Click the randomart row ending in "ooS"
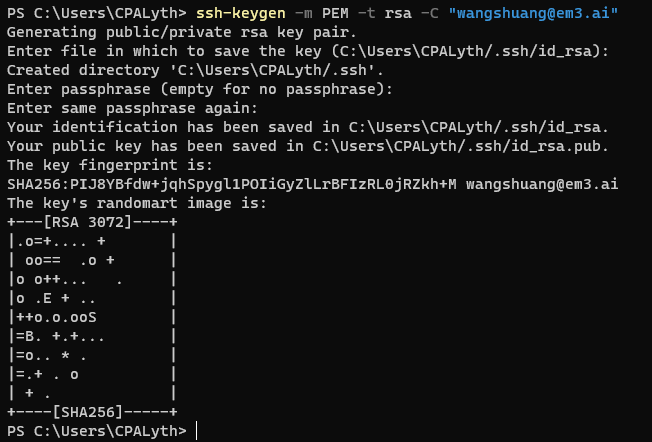Image resolution: width=652 pixels, height=442 pixels. [x=92, y=318]
